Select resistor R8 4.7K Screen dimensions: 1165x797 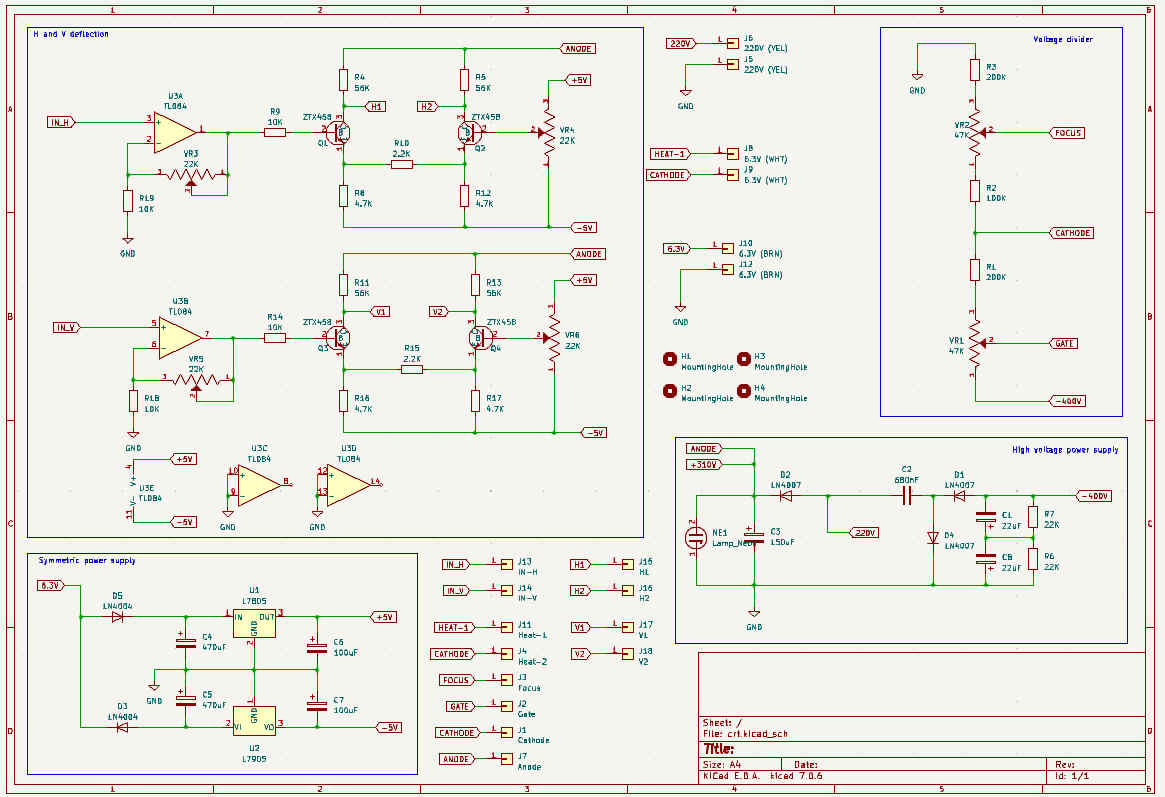pos(343,196)
